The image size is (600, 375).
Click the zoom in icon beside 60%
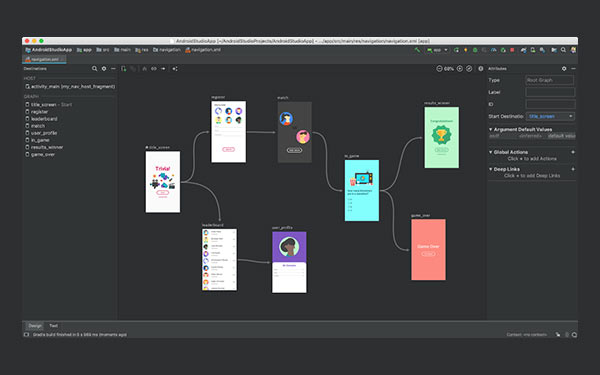tap(460, 69)
